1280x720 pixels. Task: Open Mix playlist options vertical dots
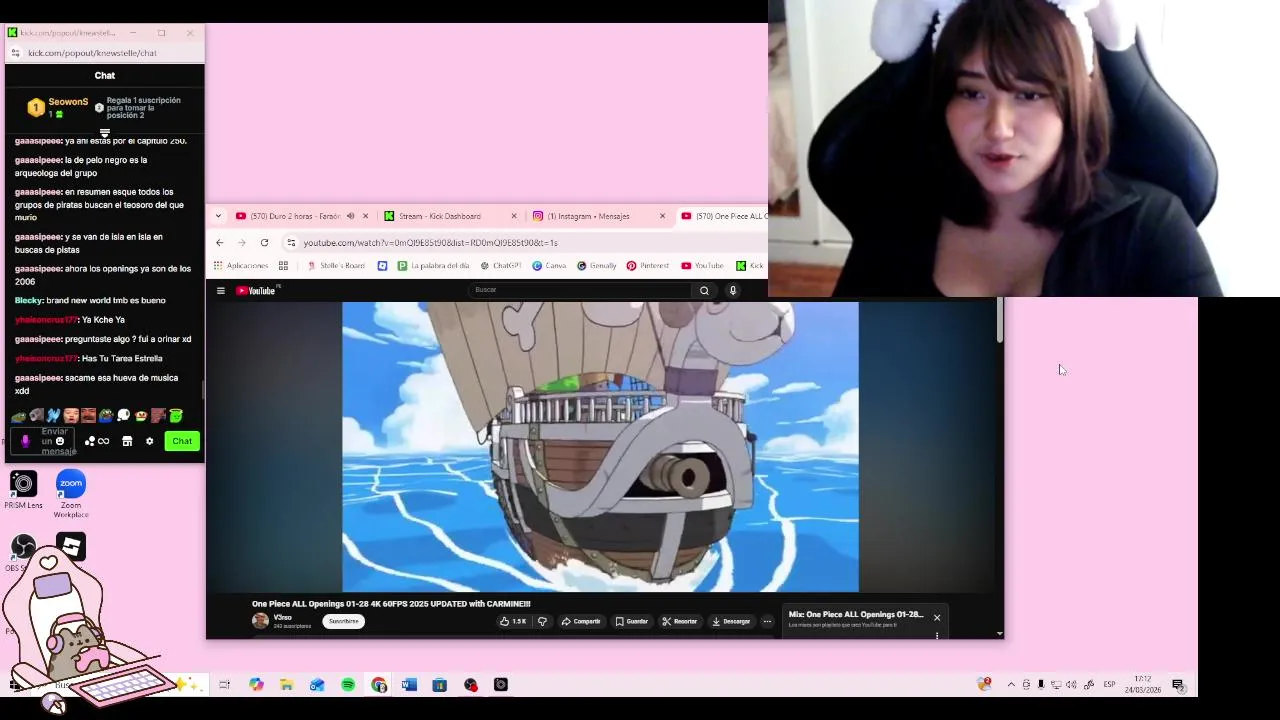tap(937, 634)
